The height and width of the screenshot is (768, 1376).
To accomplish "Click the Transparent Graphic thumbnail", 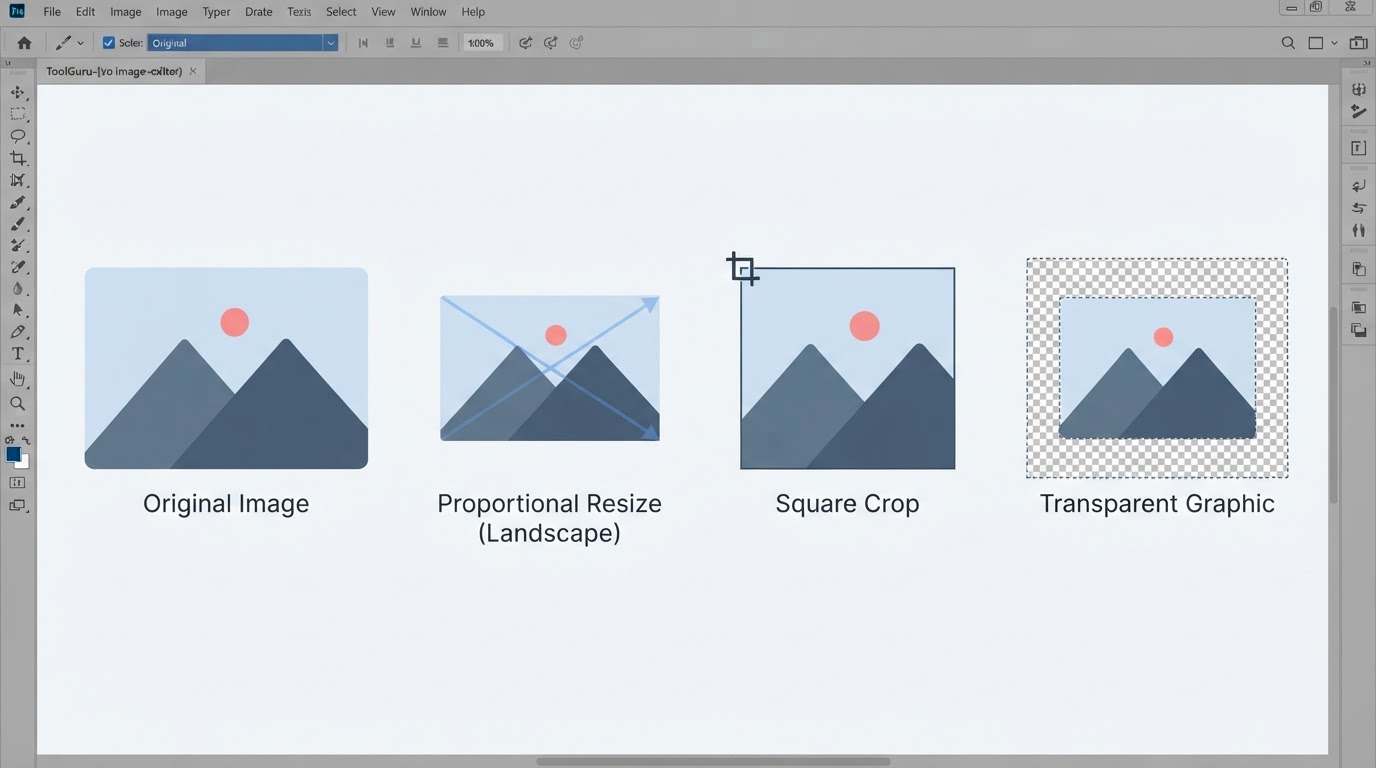I will pos(1157,368).
